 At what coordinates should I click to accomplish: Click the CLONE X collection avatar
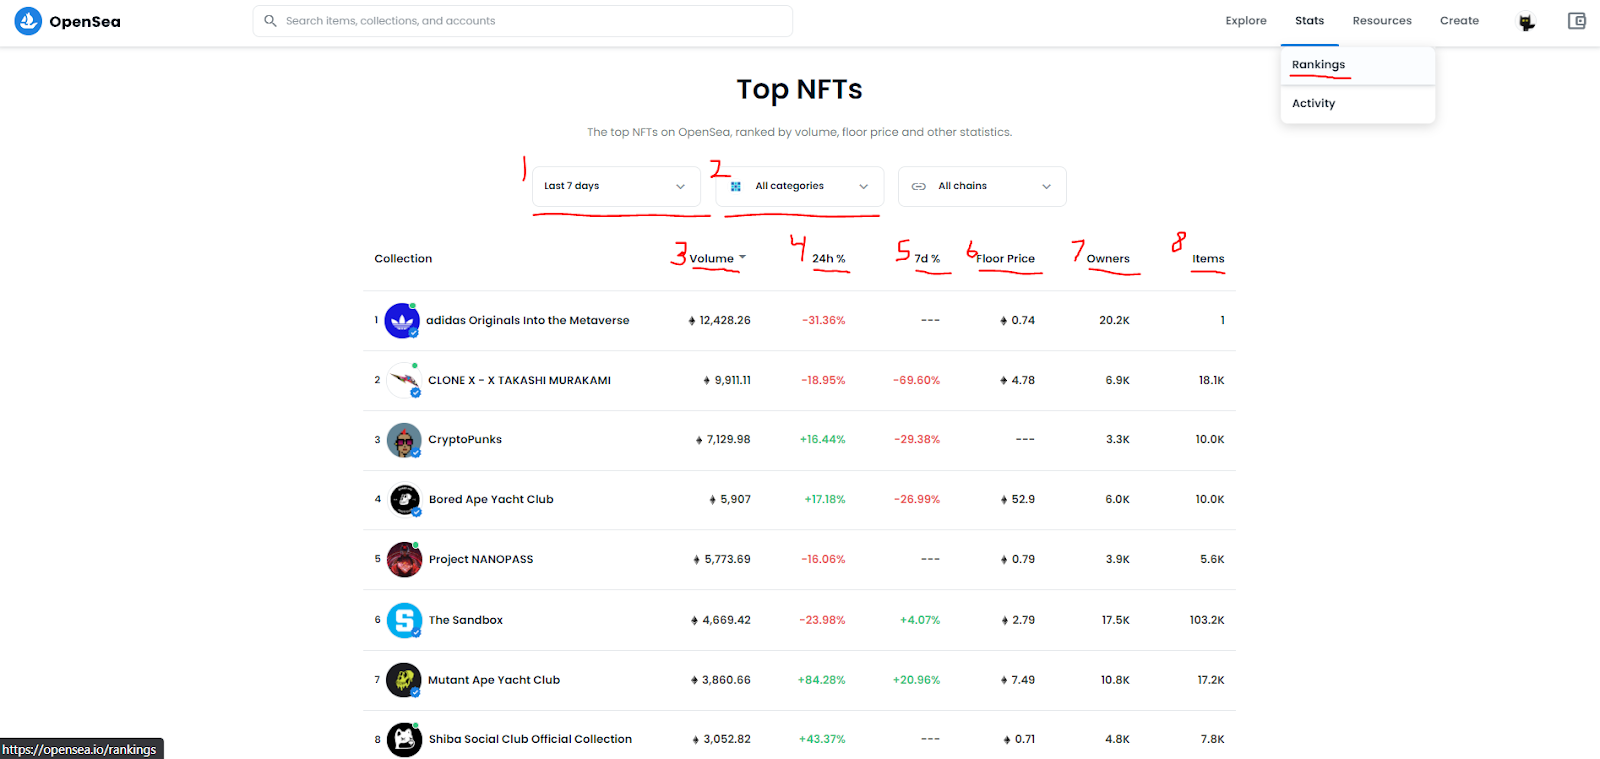point(404,380)
